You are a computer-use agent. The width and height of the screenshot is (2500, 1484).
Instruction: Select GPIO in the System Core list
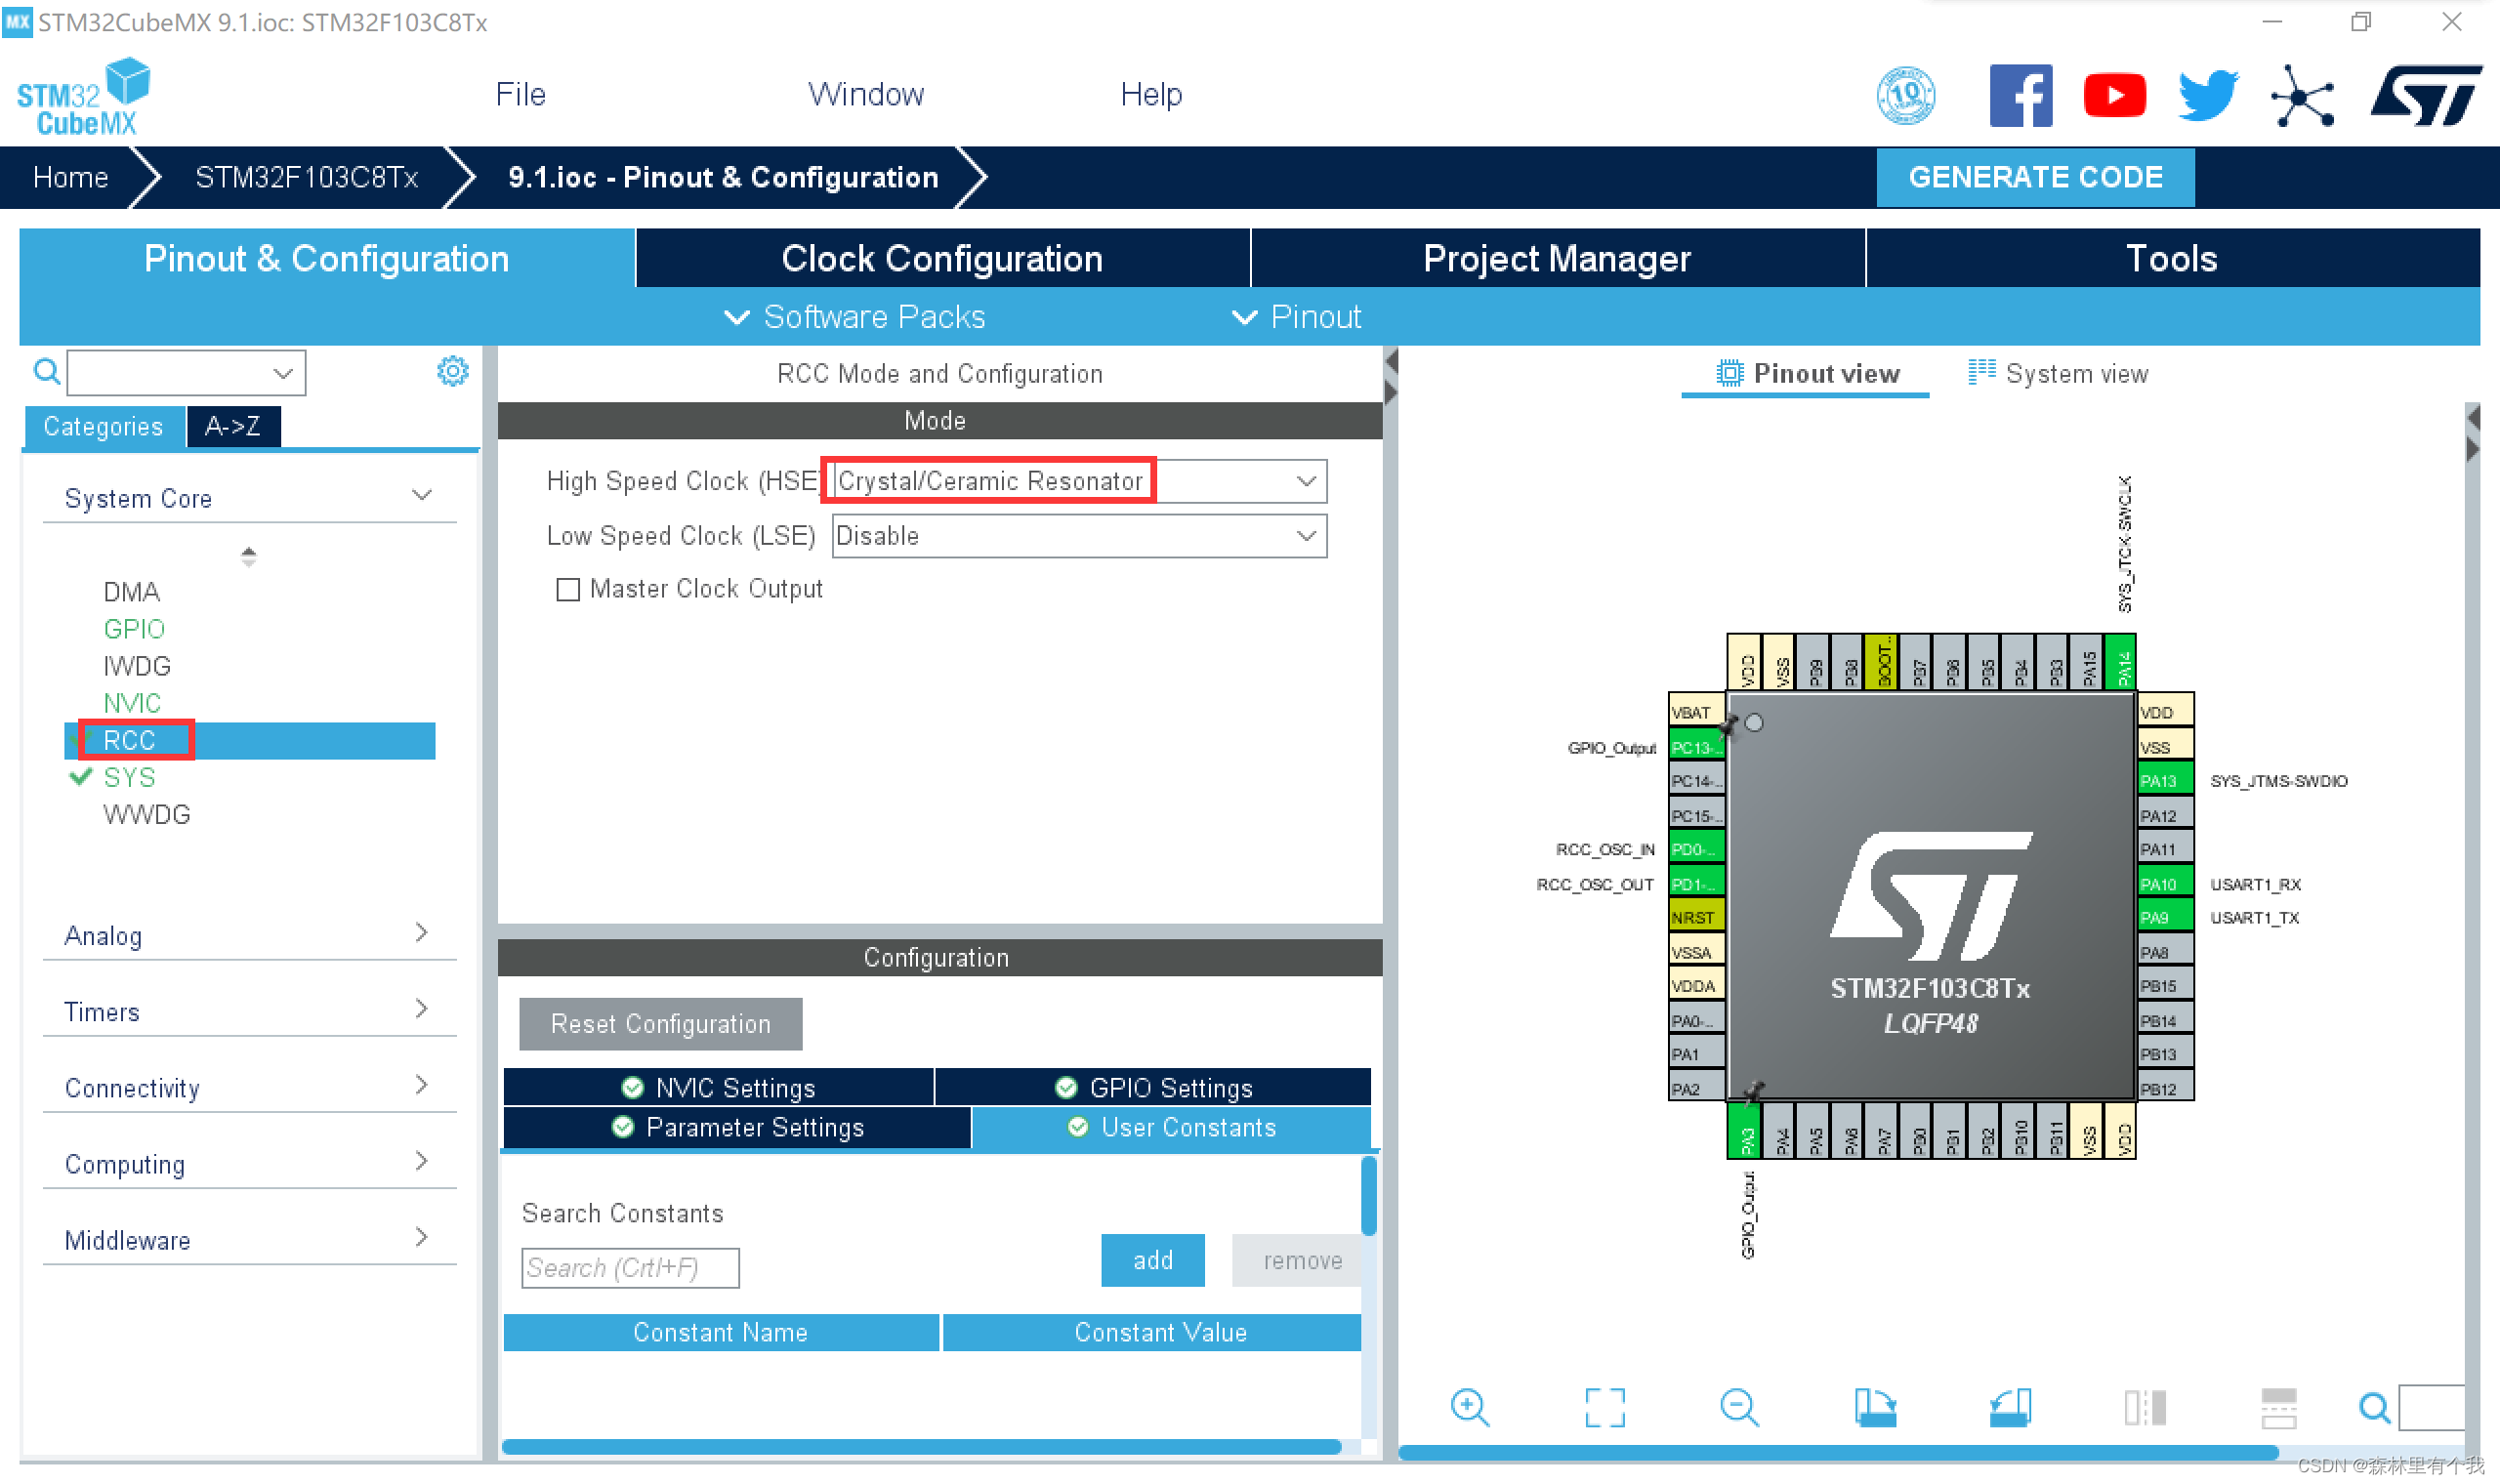click(133, 628)
